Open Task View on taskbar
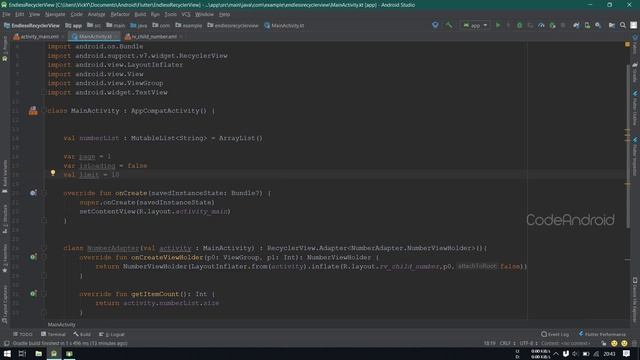 [x=22, y=353]
